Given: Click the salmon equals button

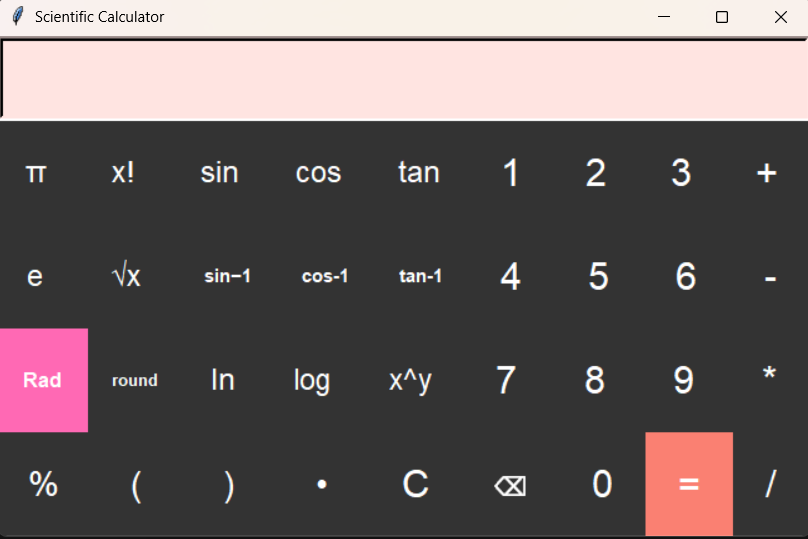Looking at the screenshot, I should pos(689,484).
